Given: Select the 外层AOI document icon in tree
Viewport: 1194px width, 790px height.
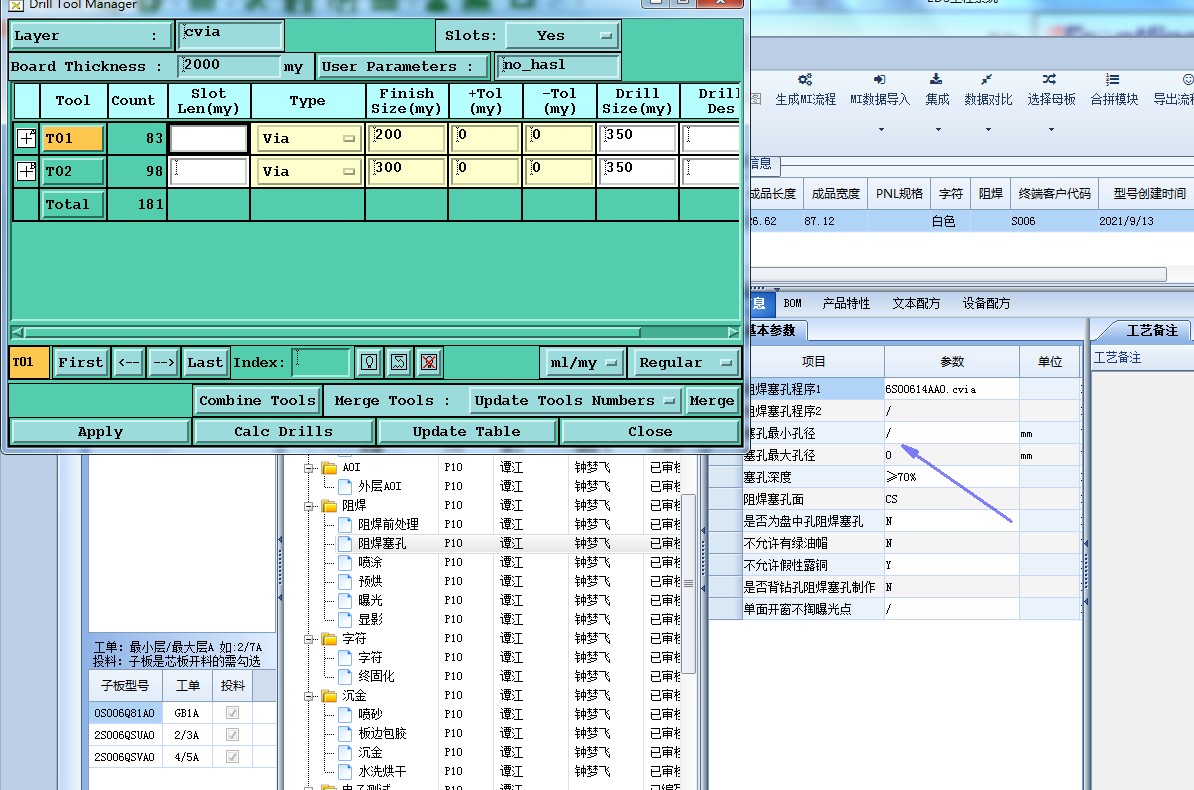Looking at the screenshot, I should 345,486.
